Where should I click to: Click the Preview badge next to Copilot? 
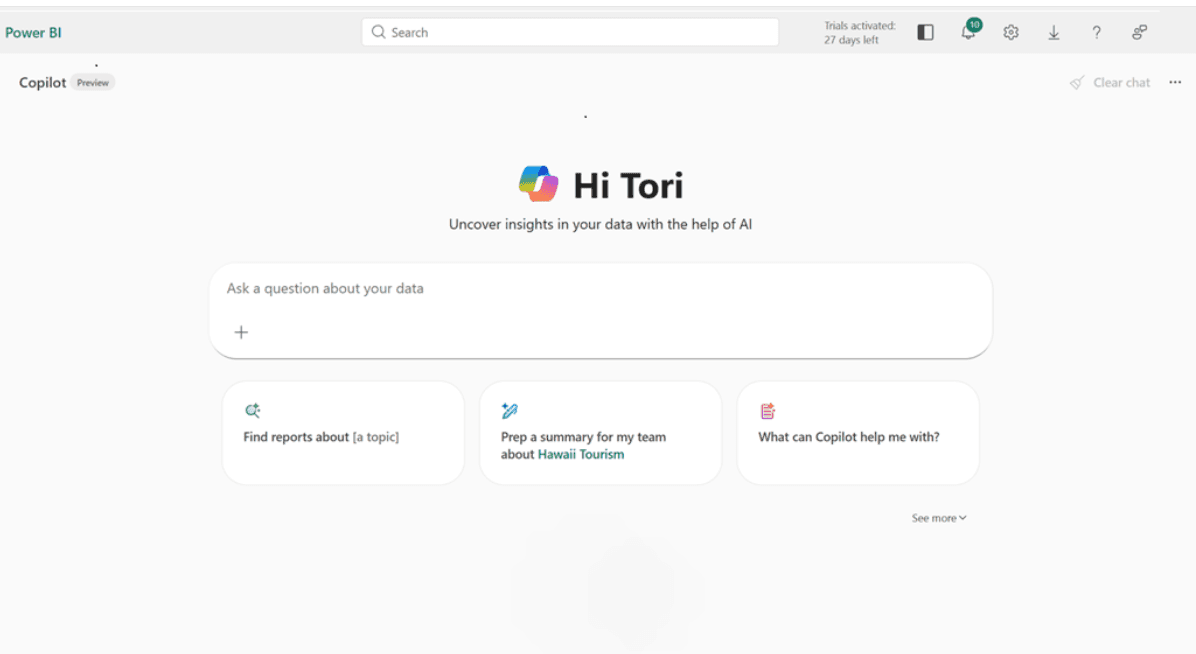click(x=93, y=82)
